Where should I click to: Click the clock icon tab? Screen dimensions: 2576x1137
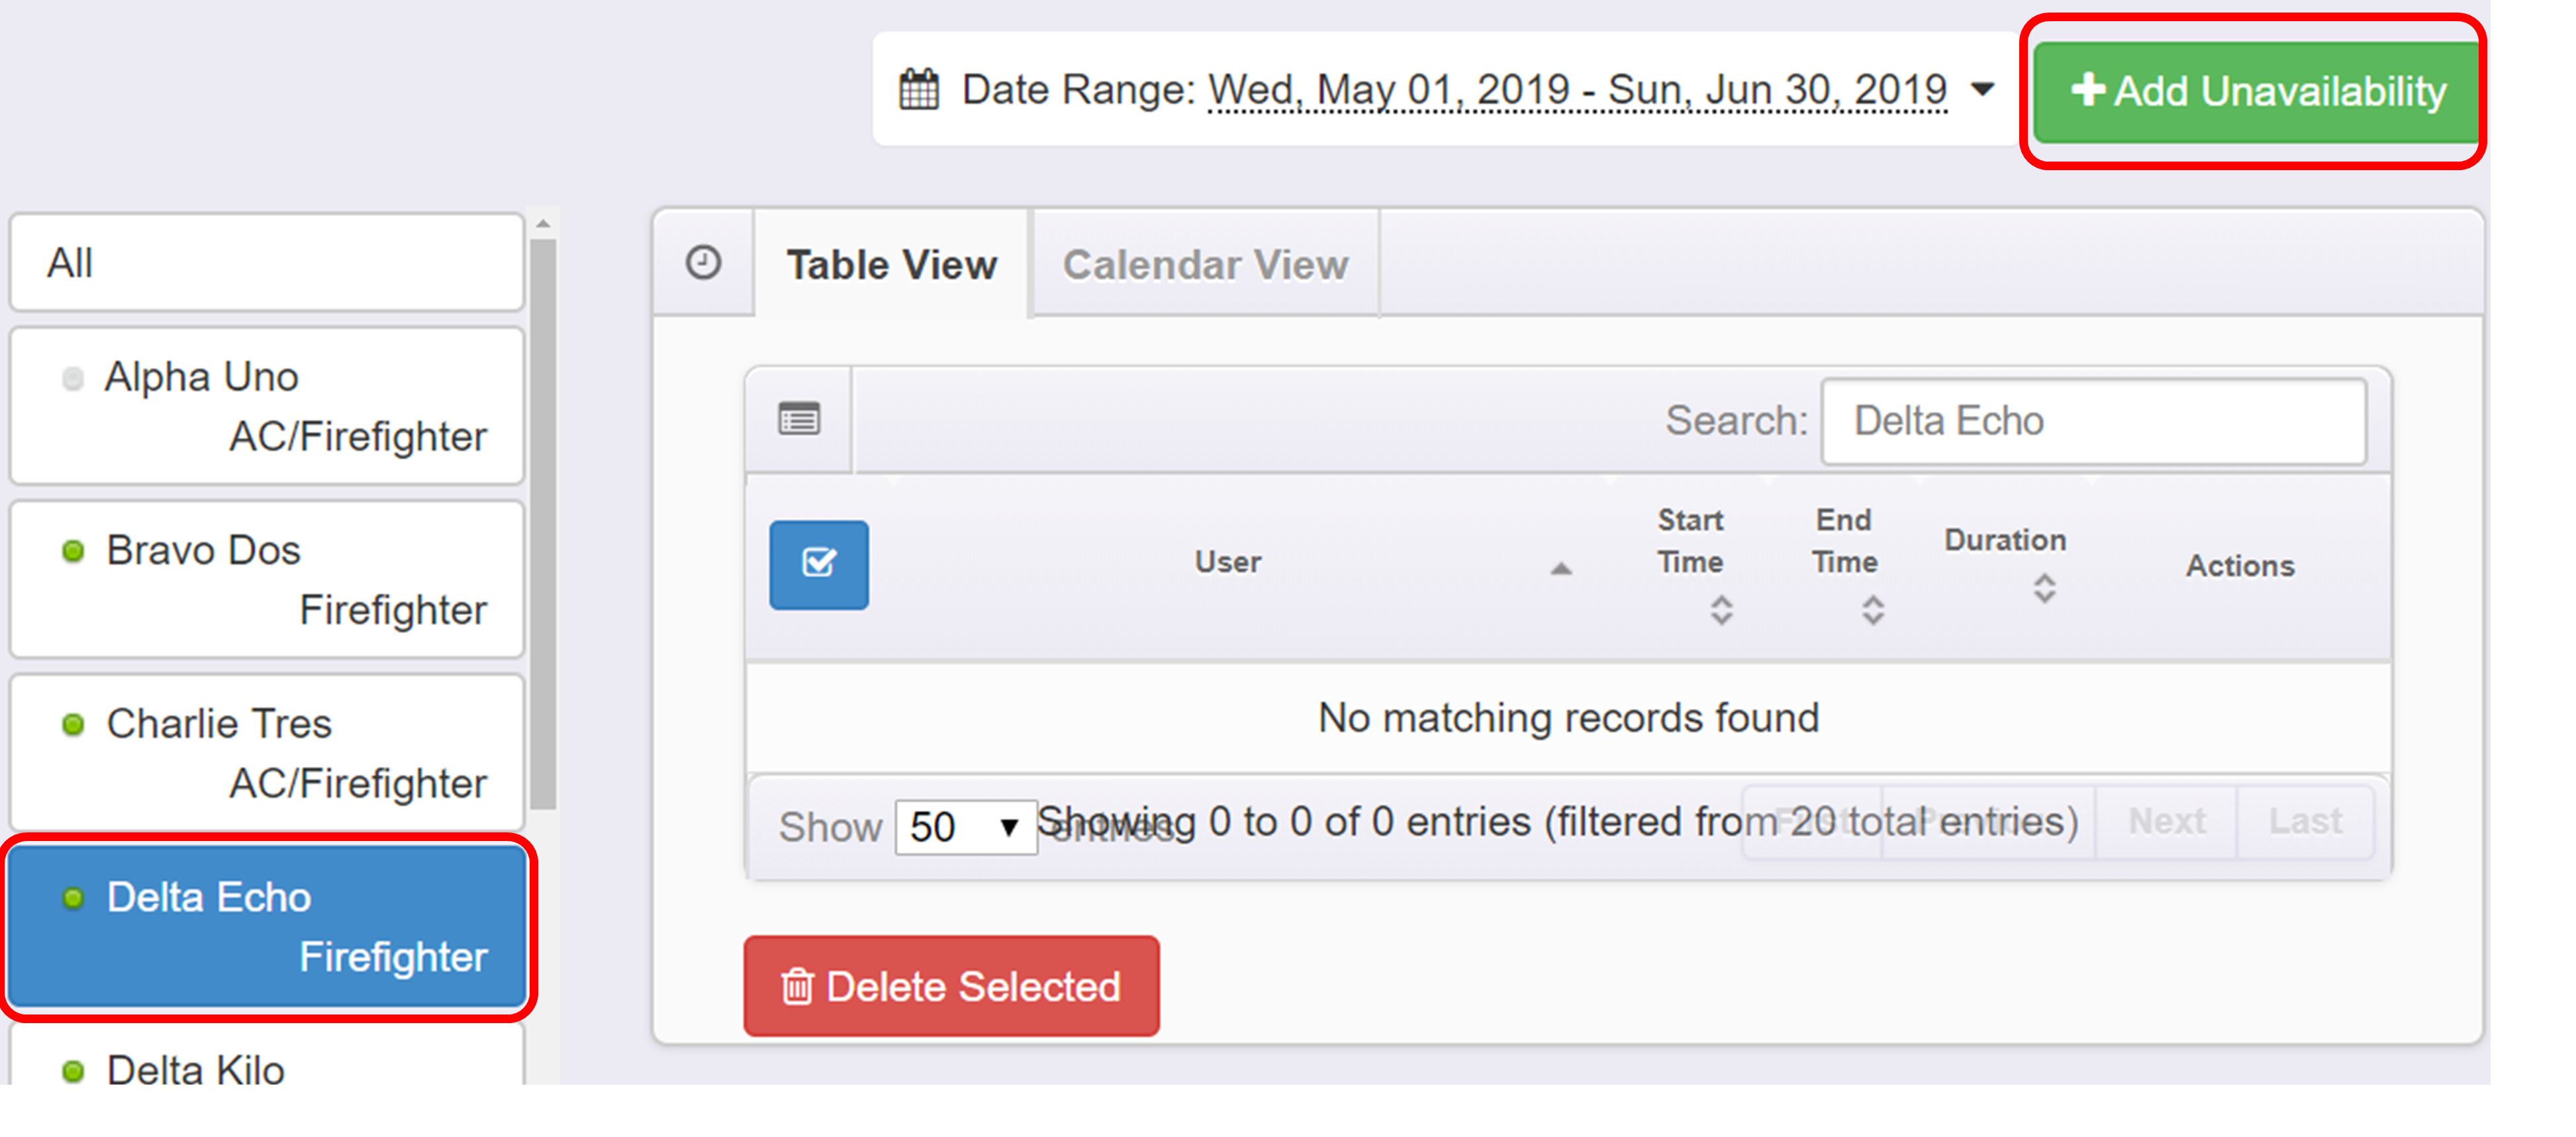[x=703, y=263]
